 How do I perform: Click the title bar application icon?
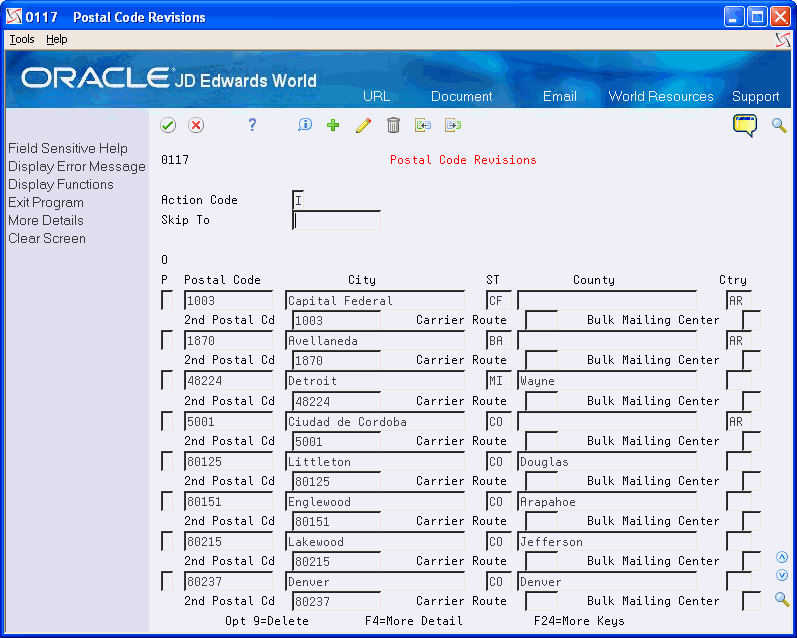coord(14,17)
